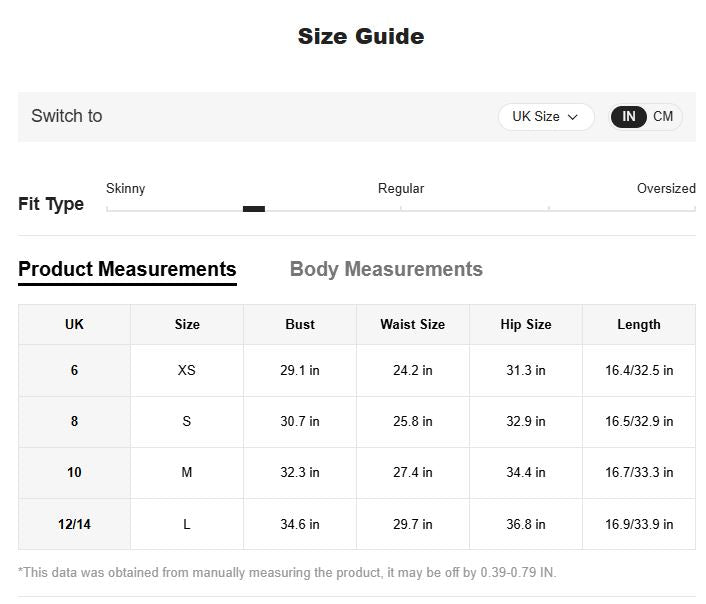706x604 pixels.
Task: Select the IN unit option
Action: pyautogui.click(x=628, y=117)
